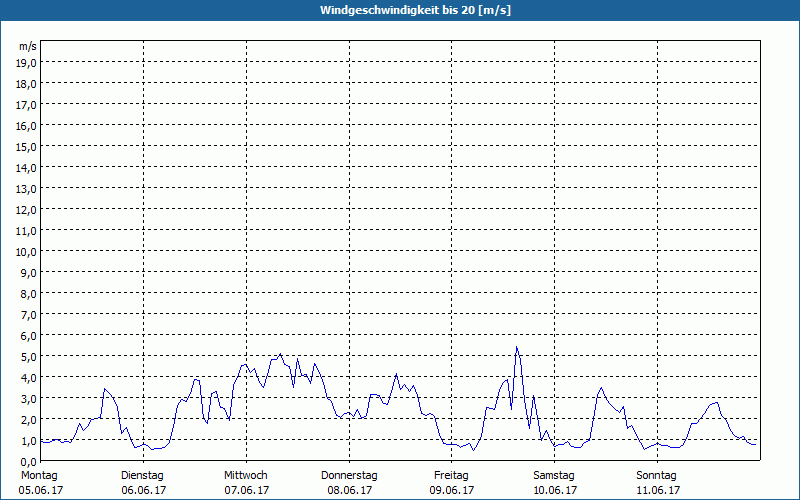This screenshot has width=800, height=500.
Task: Select the '6,0' y-axis value
Action: pos(29,336)
